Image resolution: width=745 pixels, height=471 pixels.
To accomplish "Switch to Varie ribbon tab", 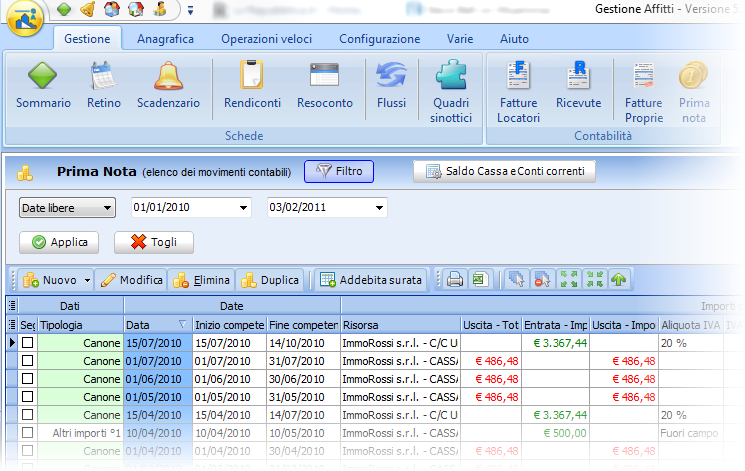I will [x=460, y=38].
